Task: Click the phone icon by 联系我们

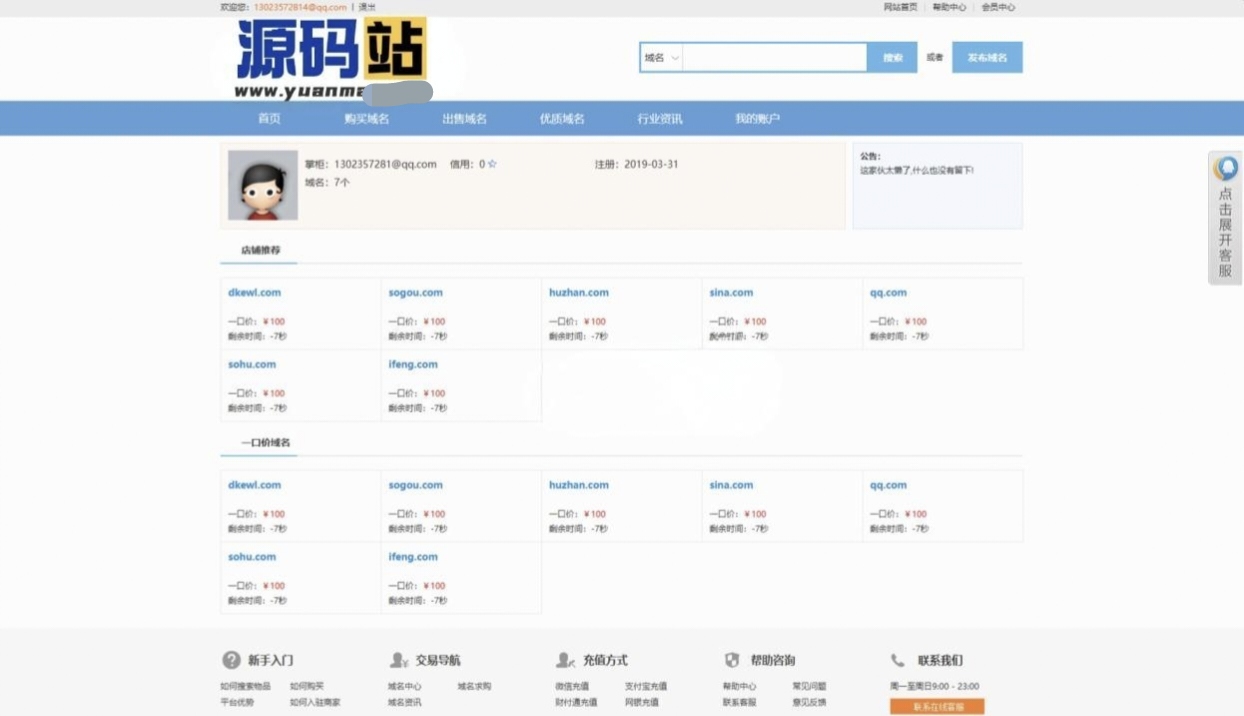Action: point(898,660)
